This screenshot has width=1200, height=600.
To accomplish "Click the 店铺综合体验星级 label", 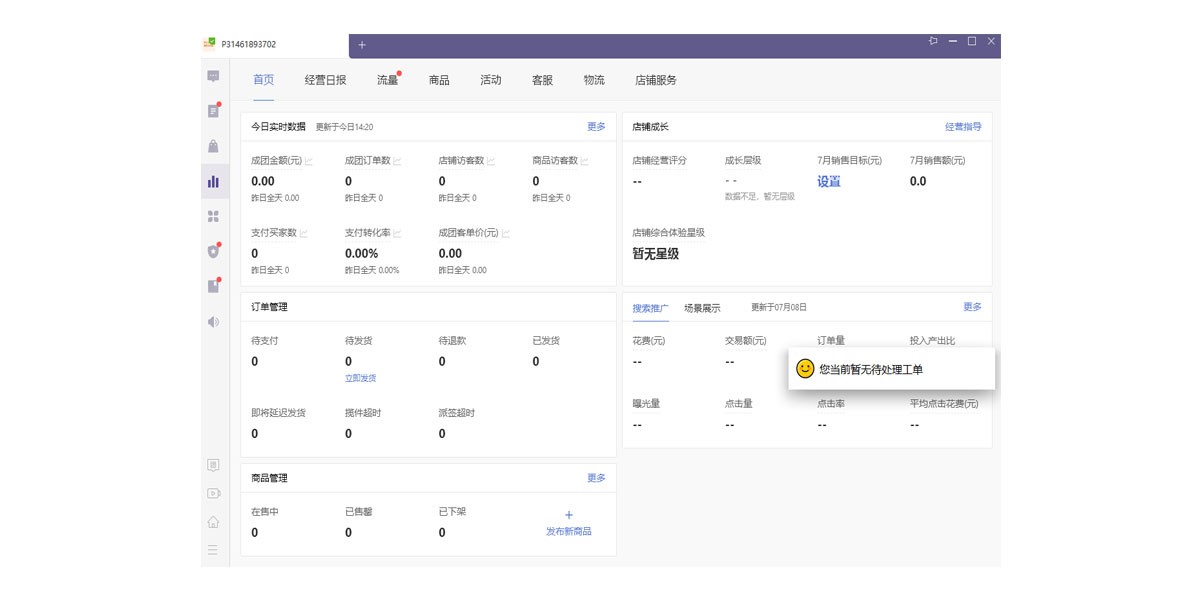I will [669, 233].
